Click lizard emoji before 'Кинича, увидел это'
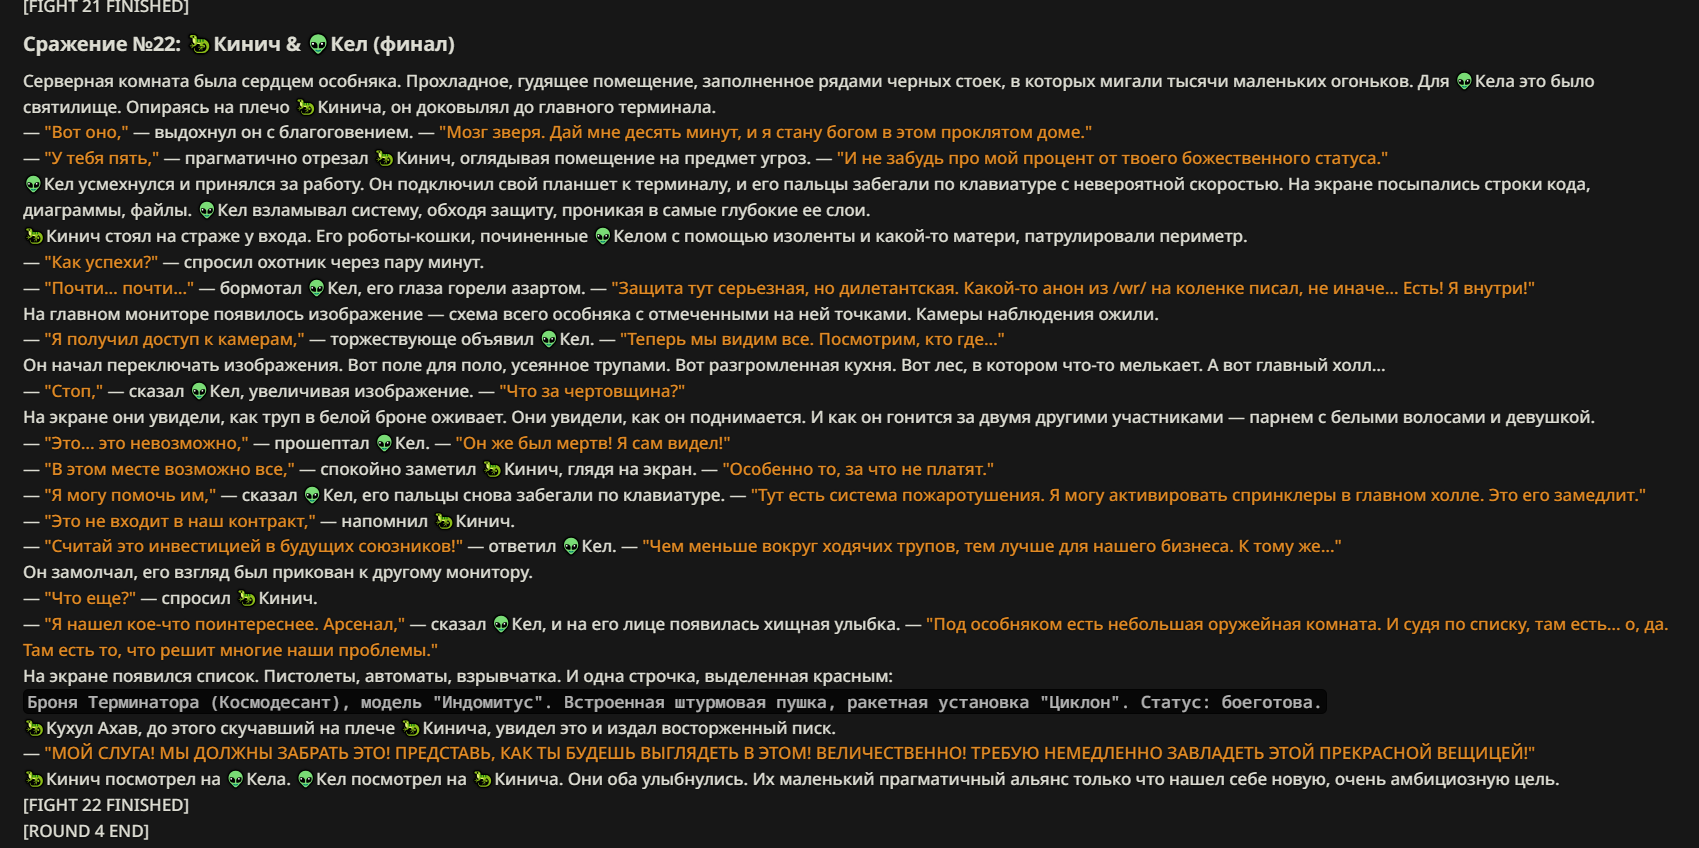Viewport: 1699px width, 848px height. [x=411, y=728]
